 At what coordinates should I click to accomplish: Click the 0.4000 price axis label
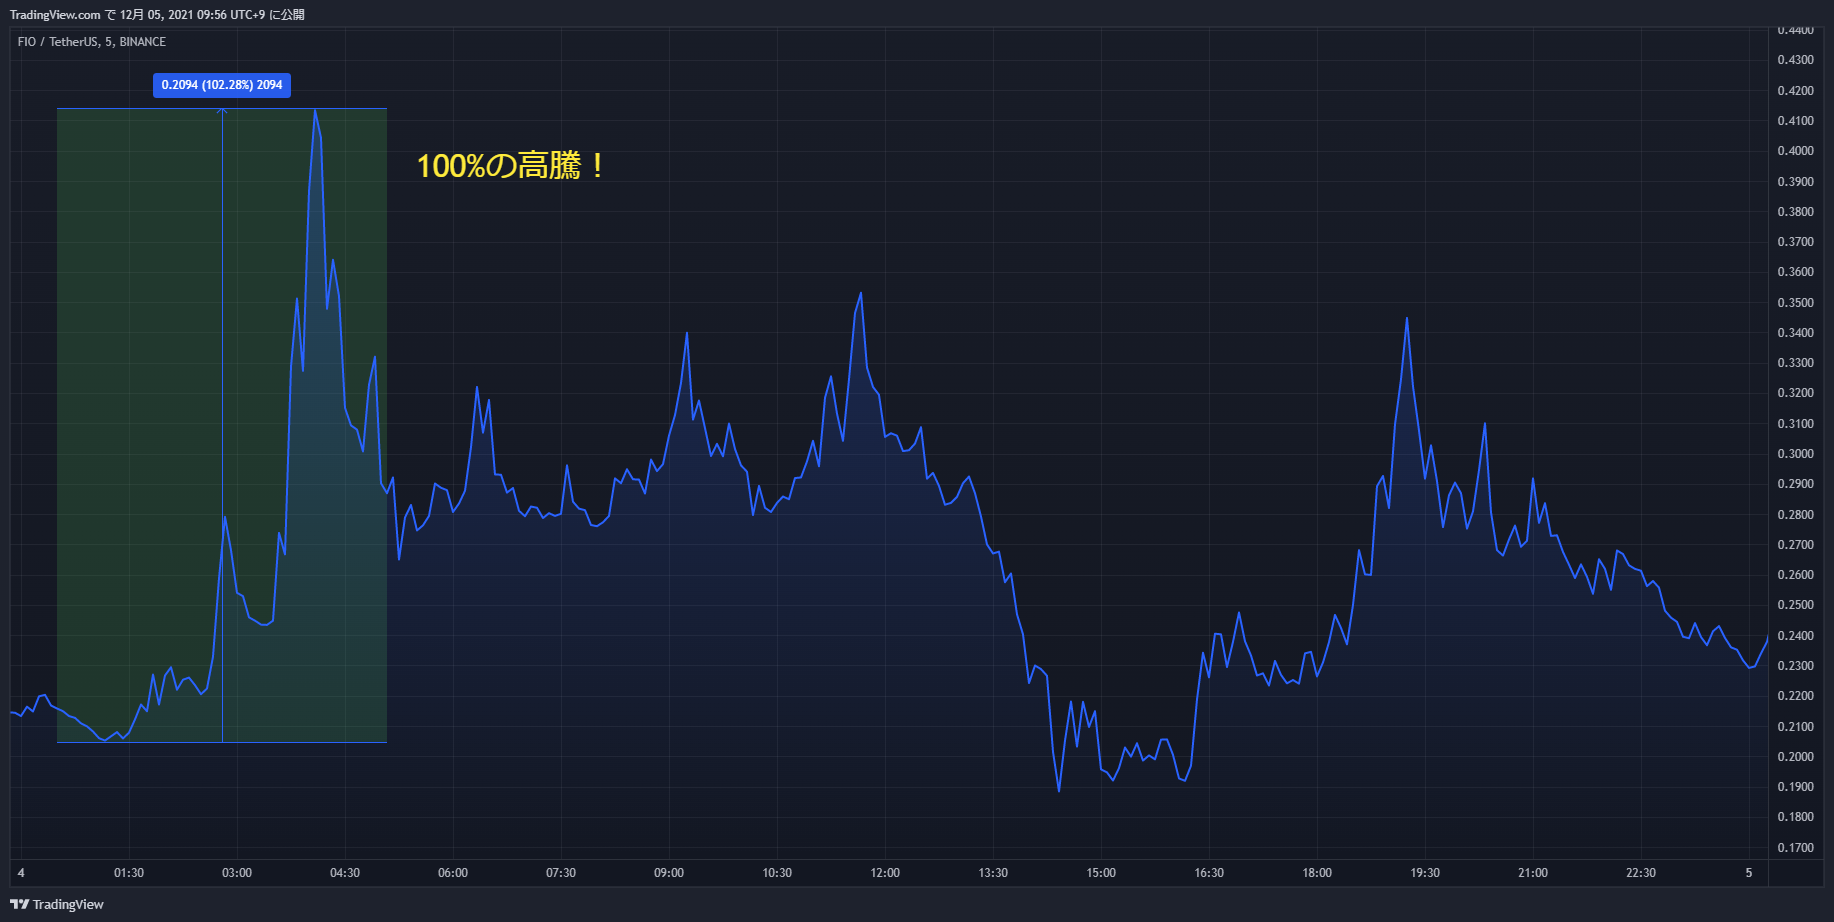[x=1795, y=151]
